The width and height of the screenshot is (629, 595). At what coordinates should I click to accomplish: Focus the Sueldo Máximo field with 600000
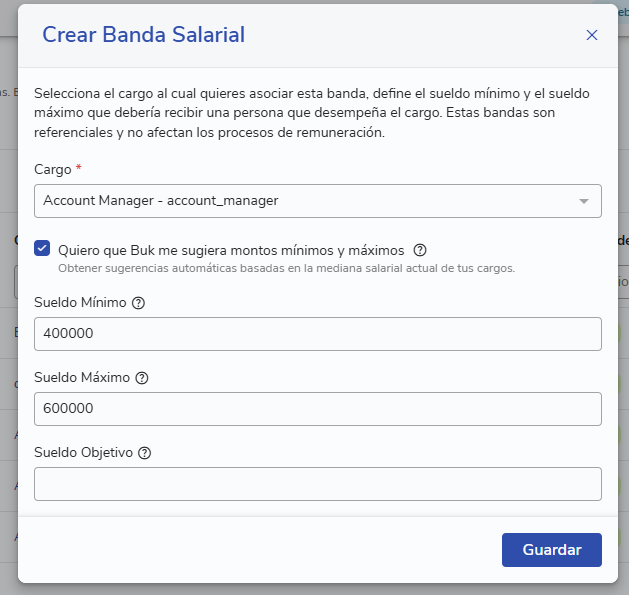point(318,409)
